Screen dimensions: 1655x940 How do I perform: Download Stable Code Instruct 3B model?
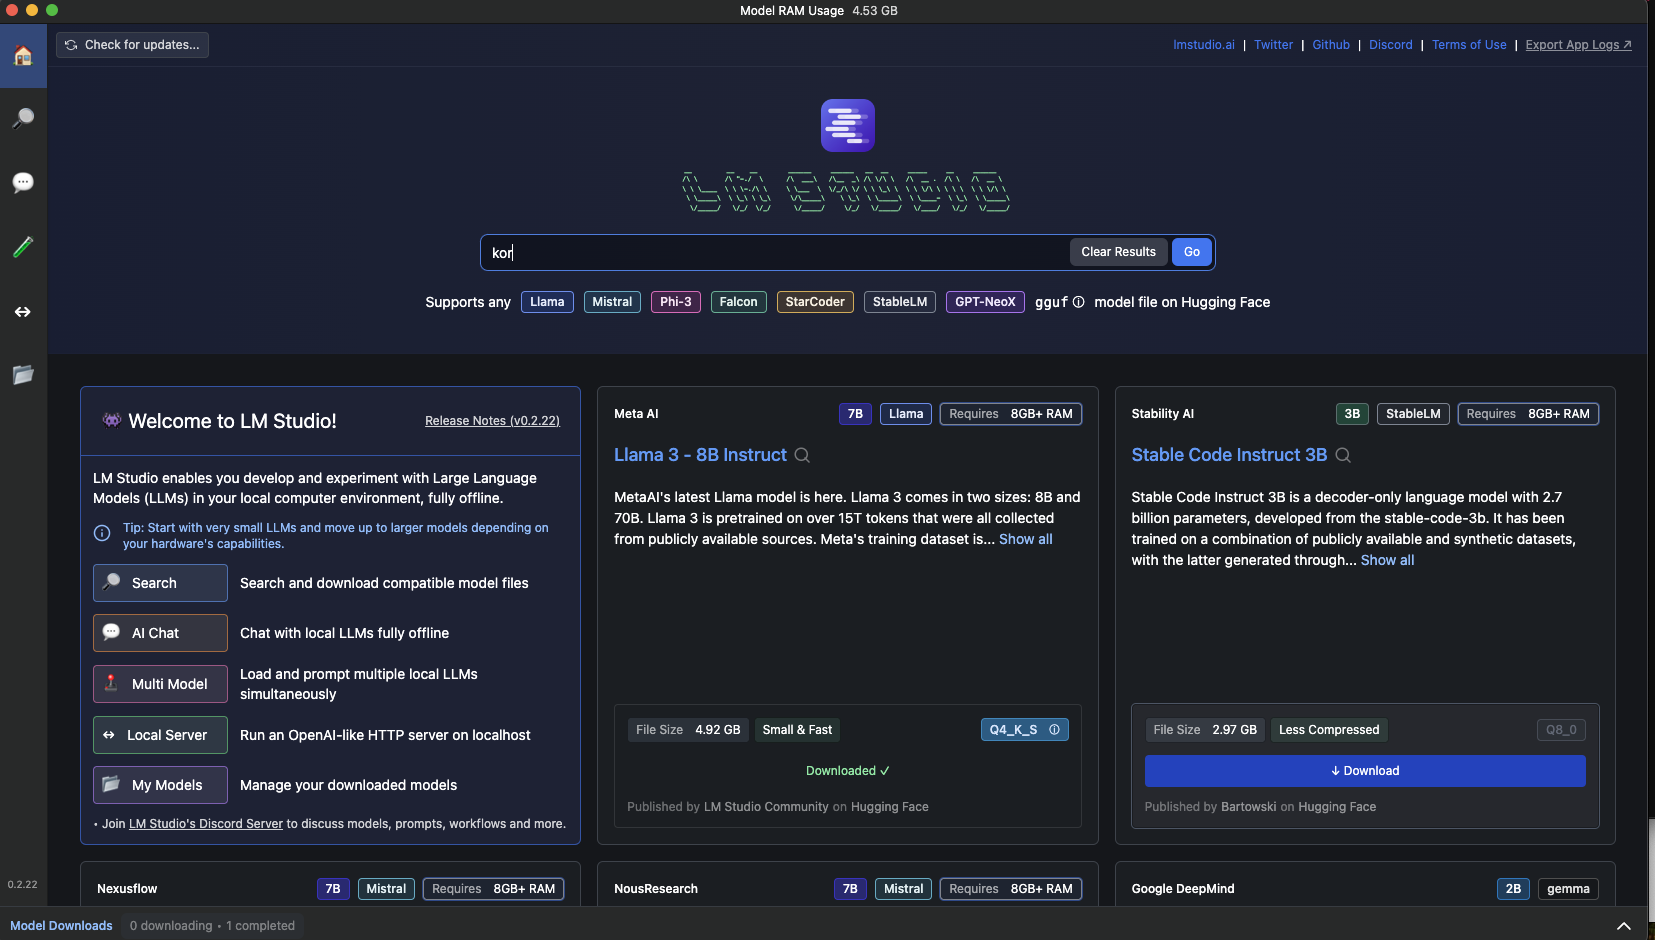[x=1365, y=771]
